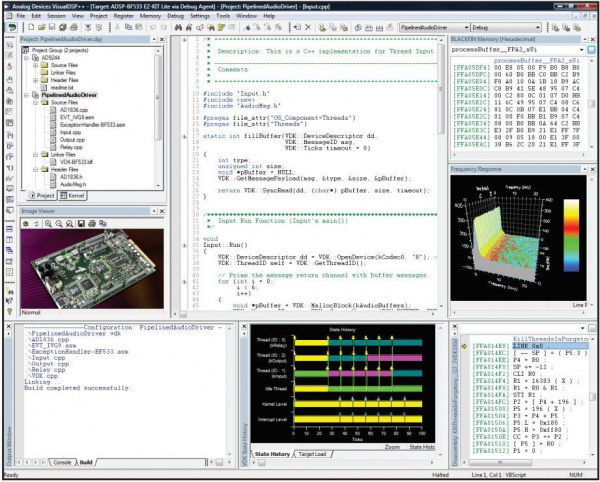Screen dimensions: 600x482
Task: Select VDK-BF533.ldf in Linker Files
Action: [77, 162]
